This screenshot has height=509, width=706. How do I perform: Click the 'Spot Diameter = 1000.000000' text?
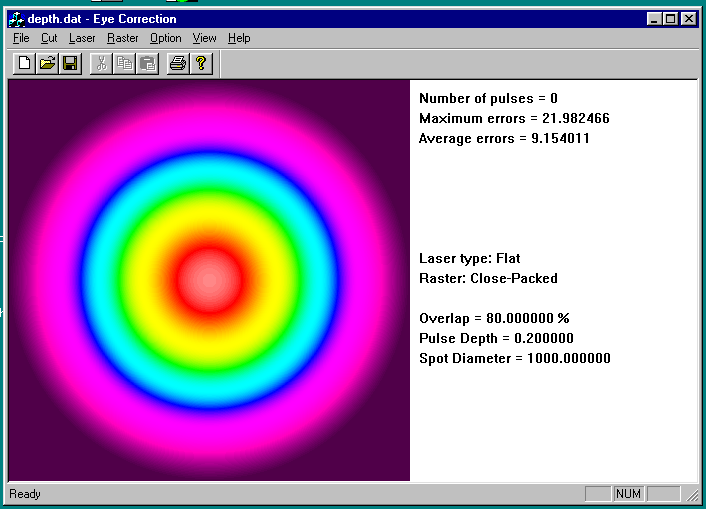pyautogui.click(x=515, y=359)
